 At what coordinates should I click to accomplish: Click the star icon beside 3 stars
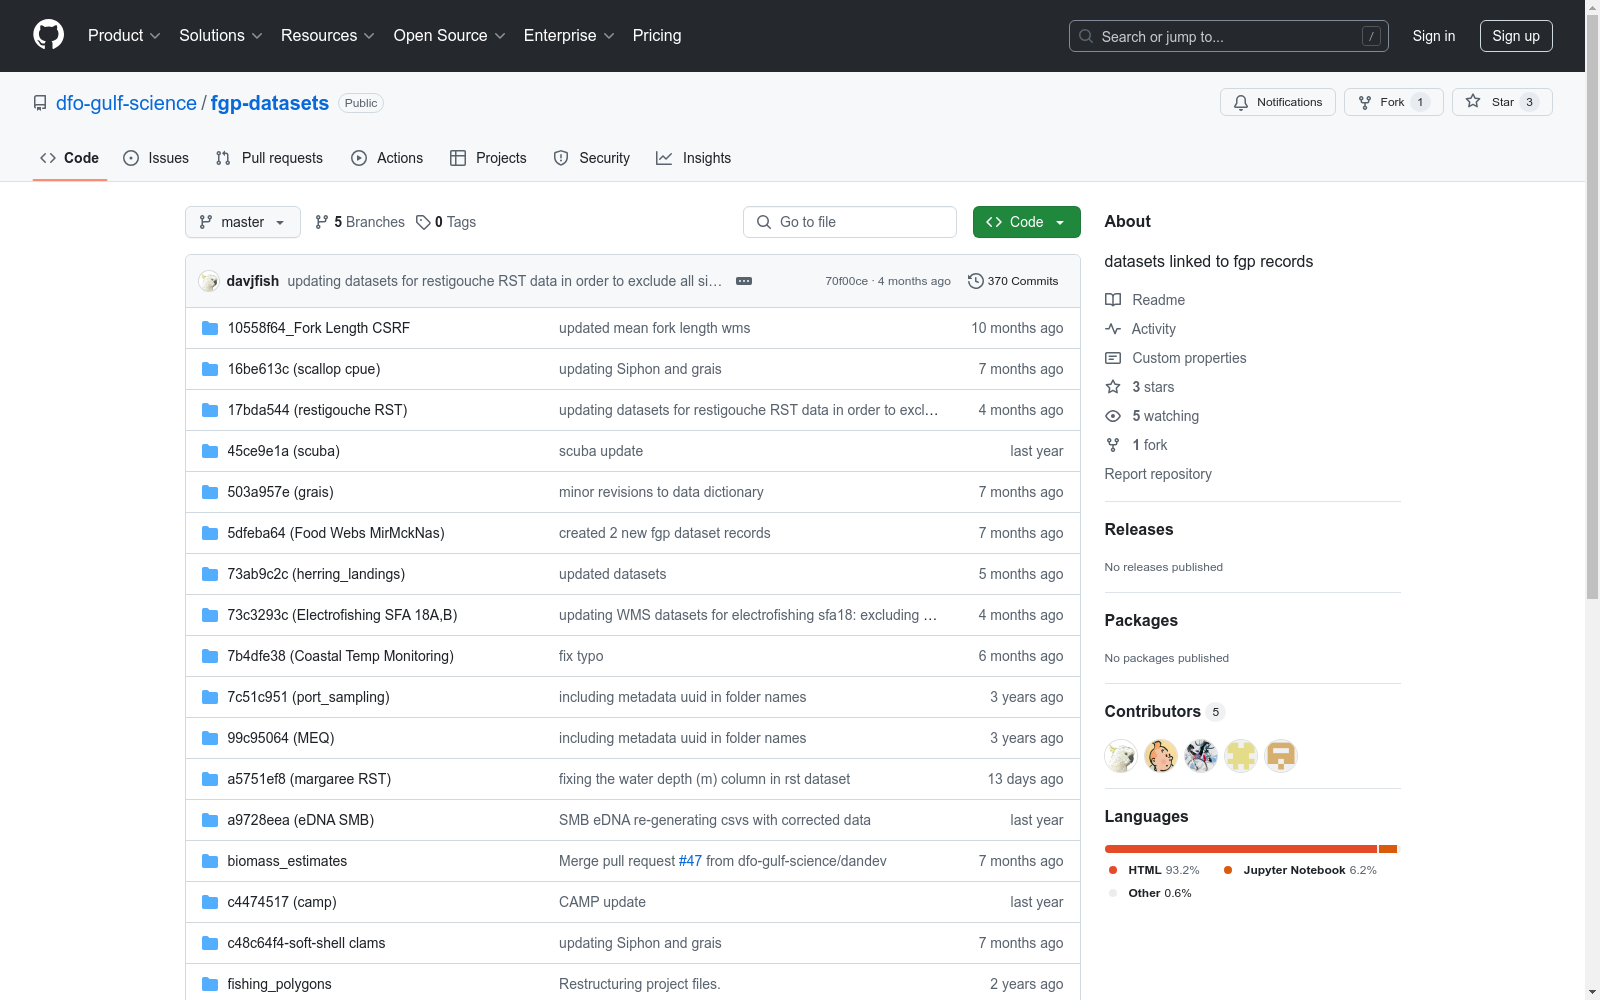pos(1113,387)
